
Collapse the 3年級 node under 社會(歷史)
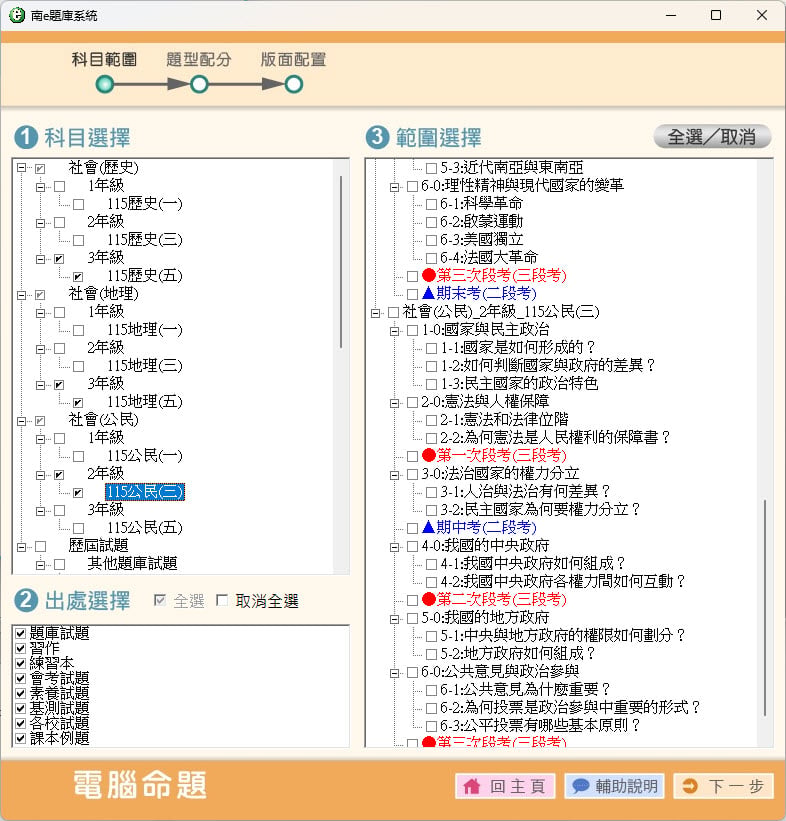pyautogui.click(x=40, y=259)
